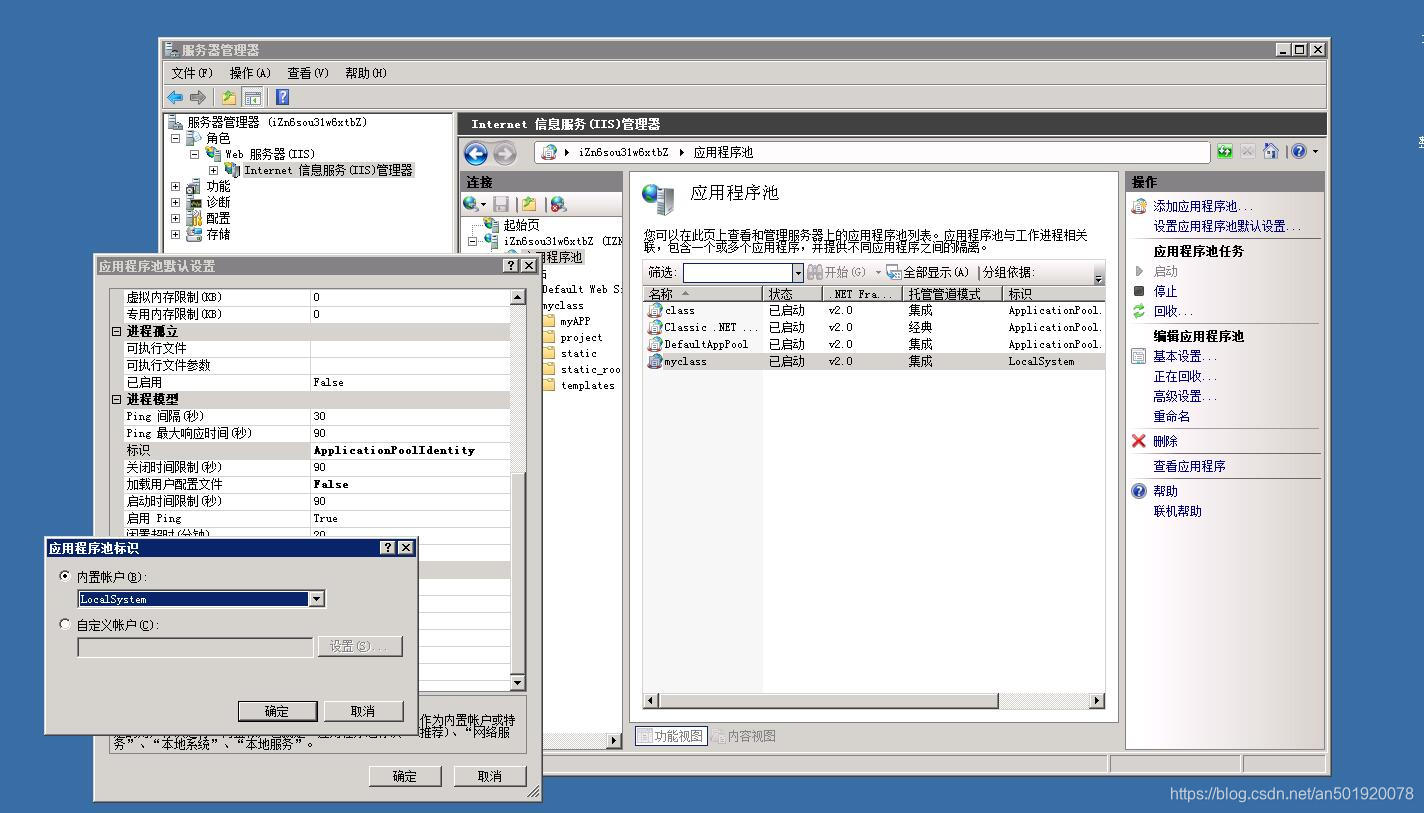Click 确定 in the default settings dialog

tap(405, 776)
